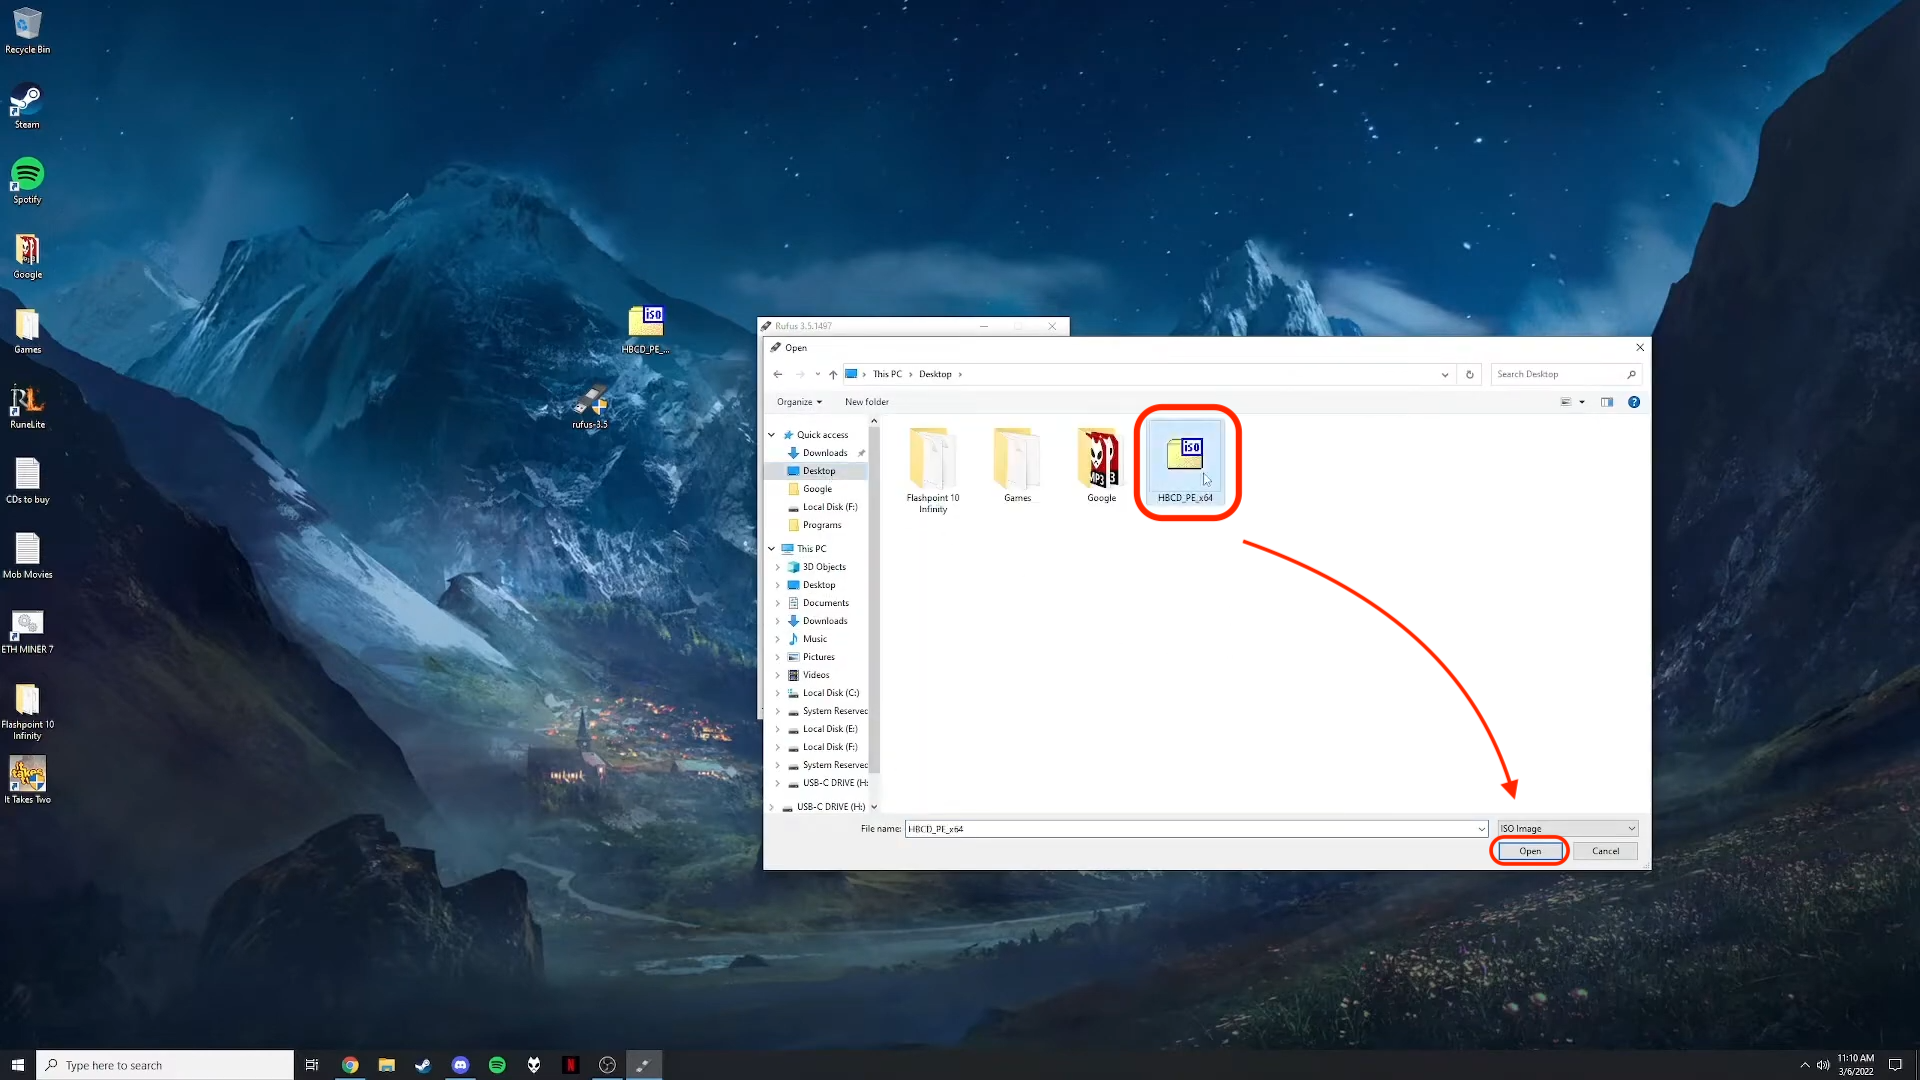Select Downloads under Quick access
1920x1080 pixels.
click(824, 453)
